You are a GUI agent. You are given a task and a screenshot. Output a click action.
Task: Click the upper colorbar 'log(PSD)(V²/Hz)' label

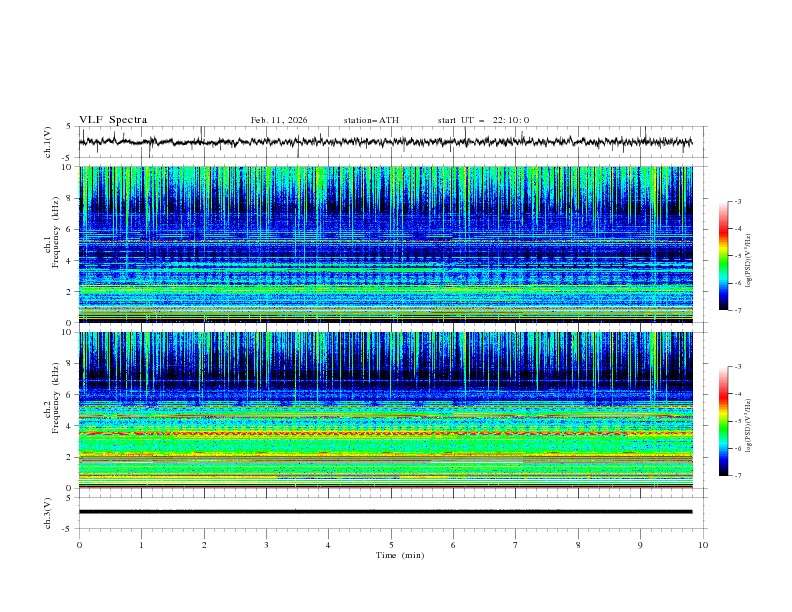(749, 260)
